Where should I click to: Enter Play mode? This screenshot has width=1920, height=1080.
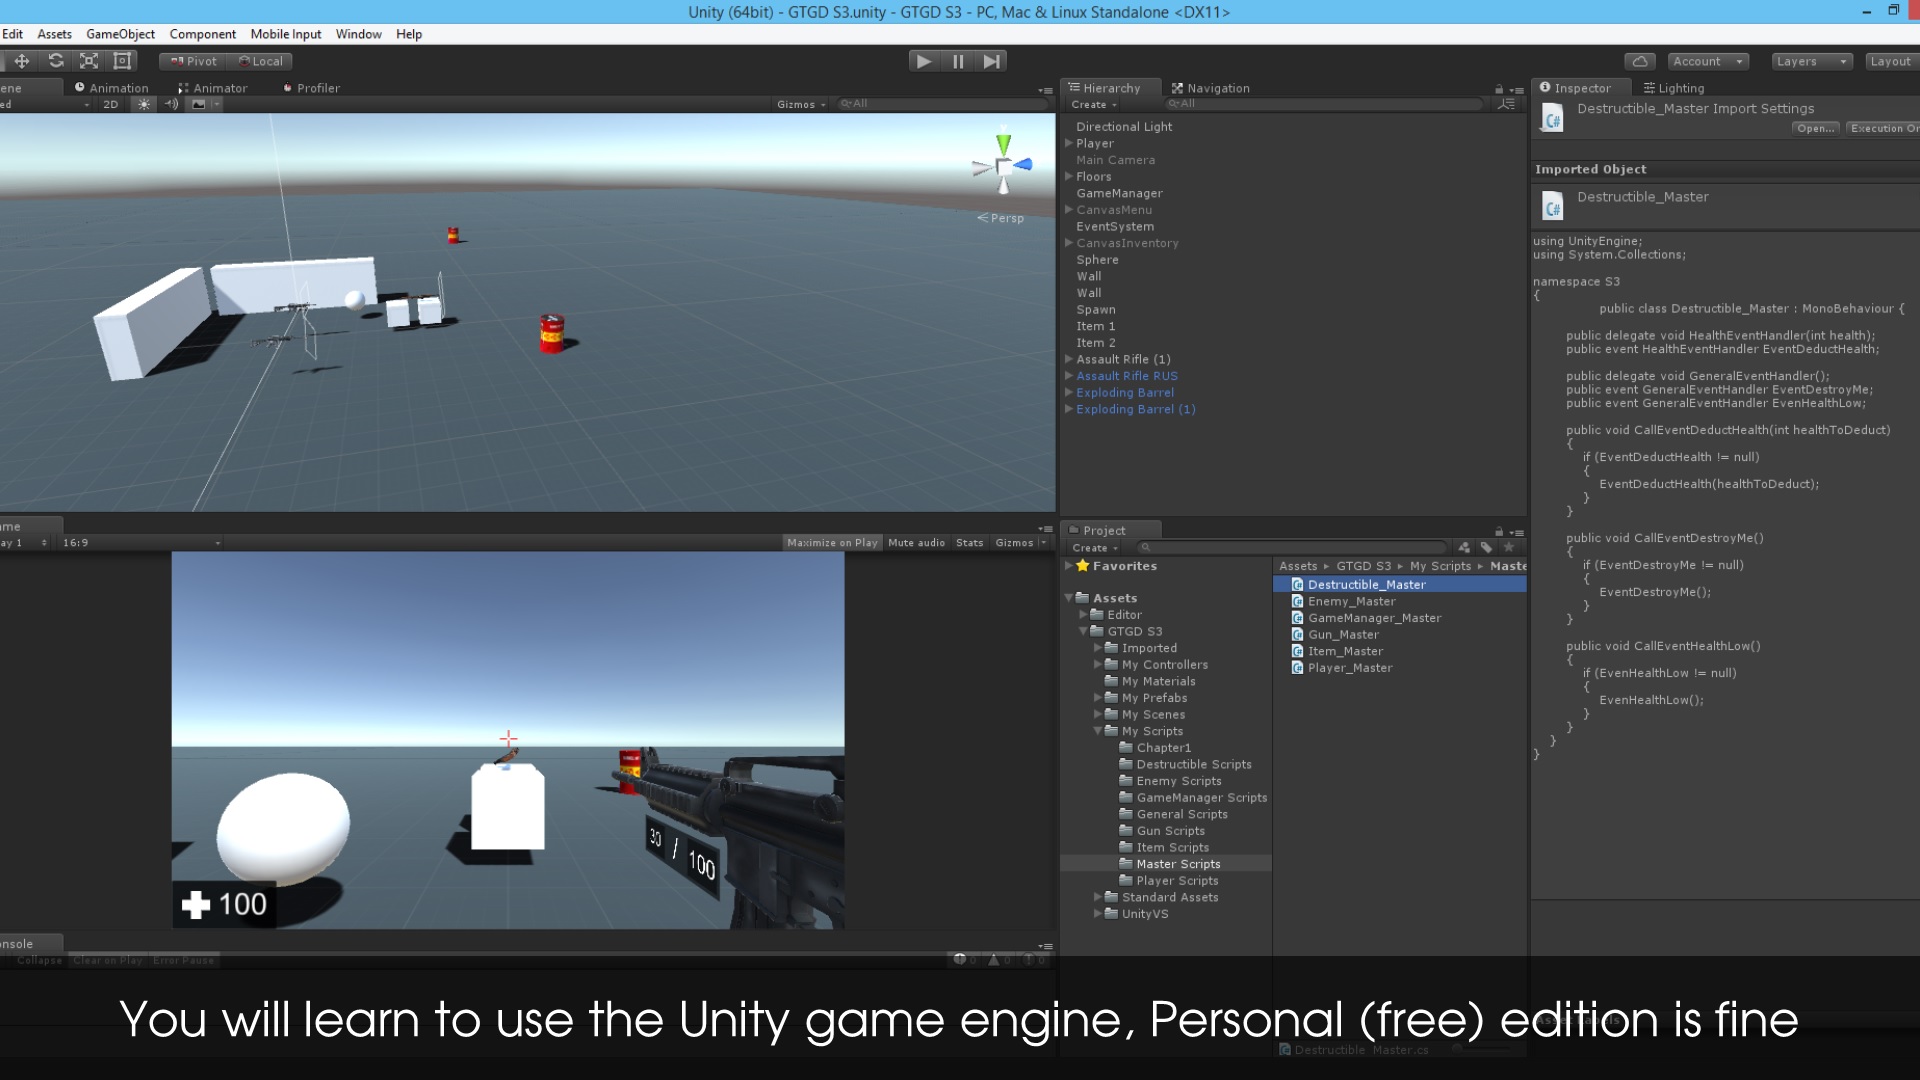click(922, 61)
